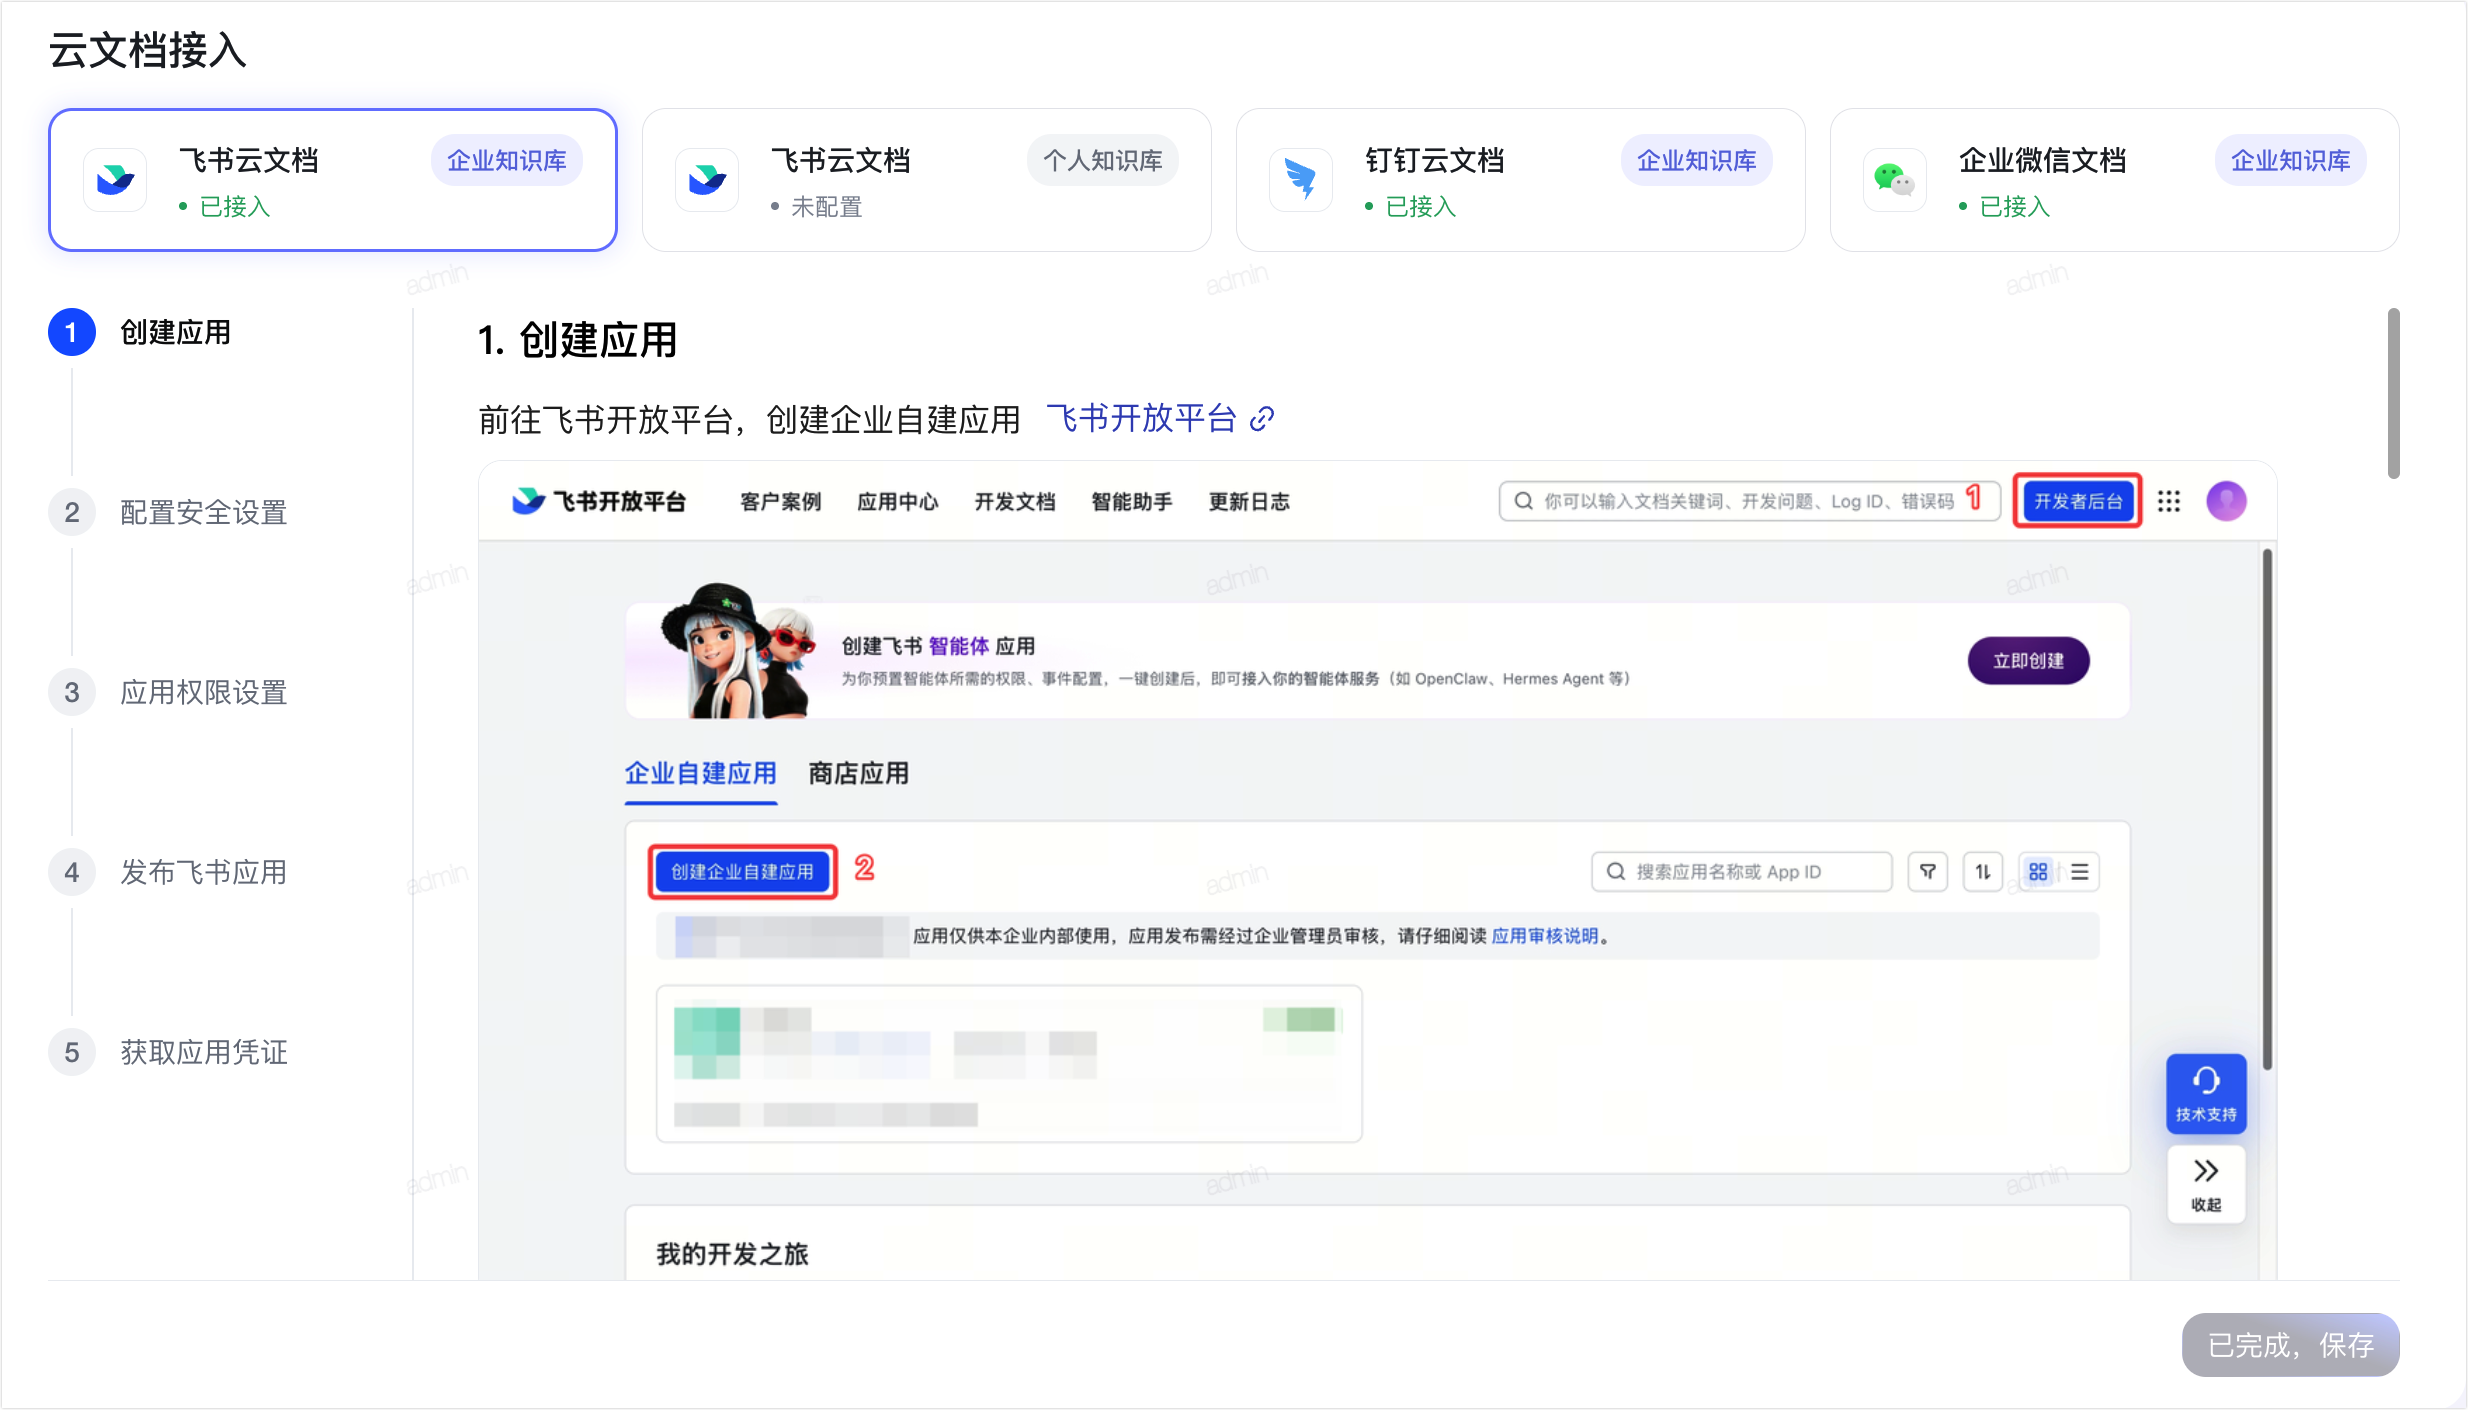This screenshot has width=2468, height=1410.
Task: Click the DingTalk logo icon
Action: click(1301, 180)
